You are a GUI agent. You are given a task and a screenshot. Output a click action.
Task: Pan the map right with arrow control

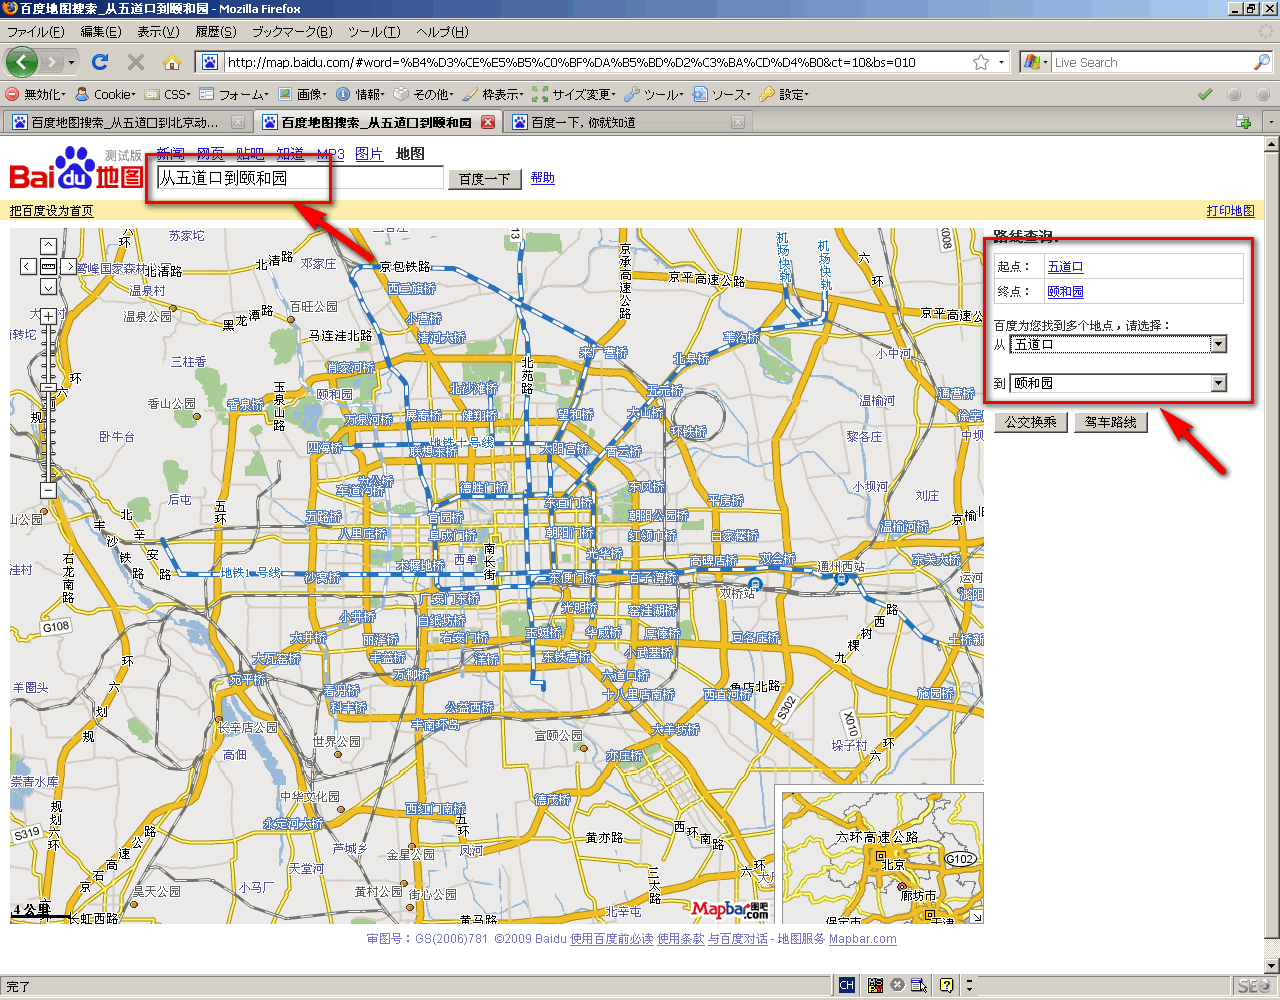click(x=68, y=266)
